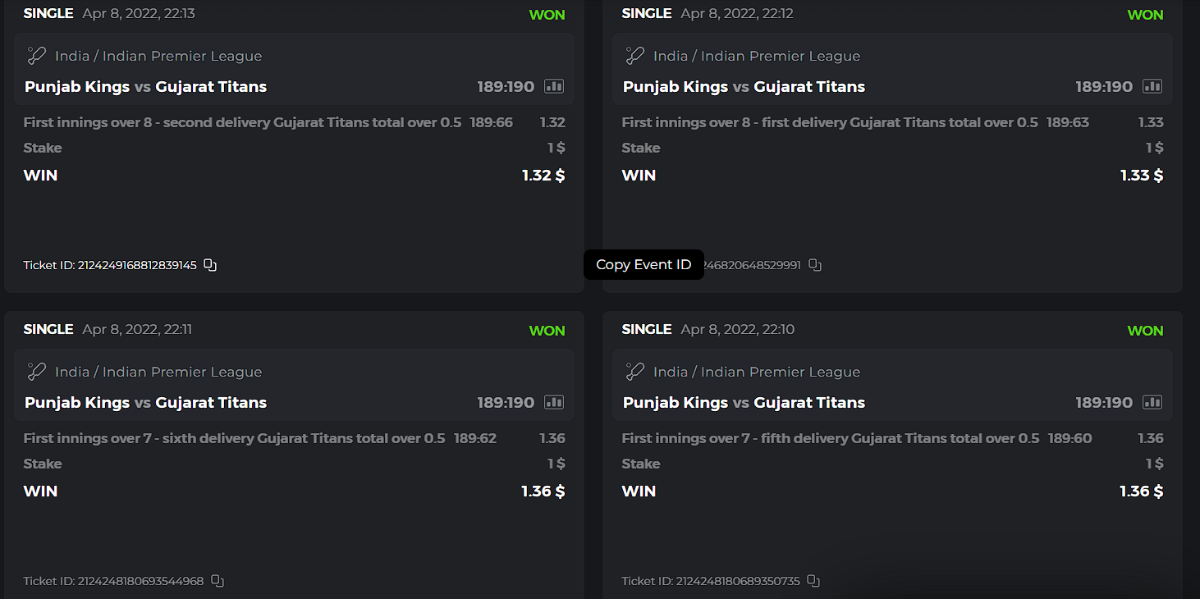The height and width of the screenshot is (599, 1200).
Task: Click cricket sport icon on 22:11 bet
Action: 37,372
